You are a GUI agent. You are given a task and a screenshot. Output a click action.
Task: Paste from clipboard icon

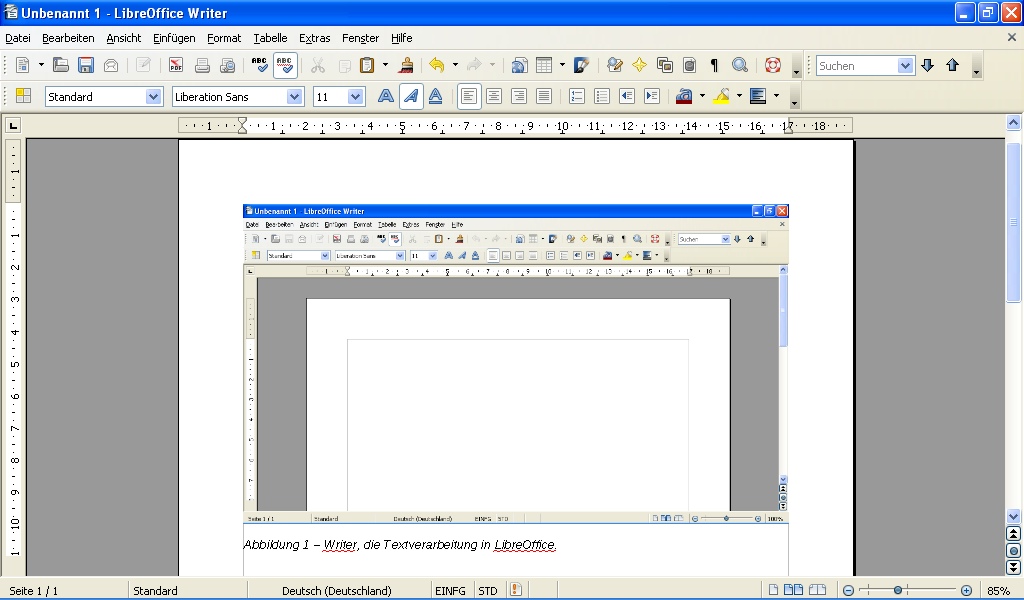coord(367,65)
